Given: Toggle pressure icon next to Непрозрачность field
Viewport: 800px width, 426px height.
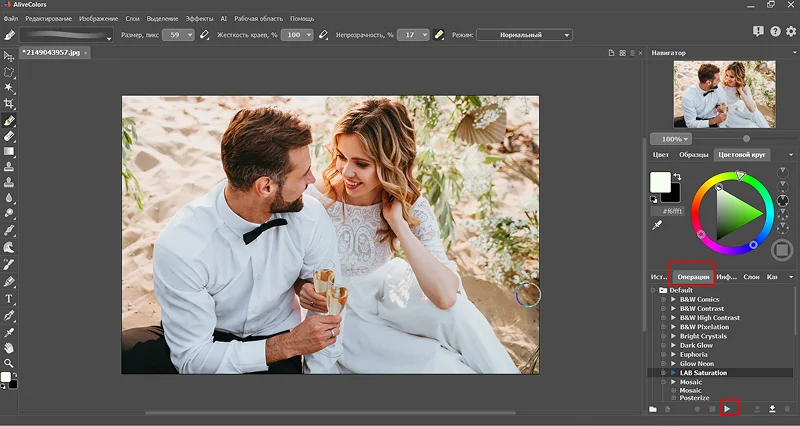Looking at the screenshot, I should (438, 35).
